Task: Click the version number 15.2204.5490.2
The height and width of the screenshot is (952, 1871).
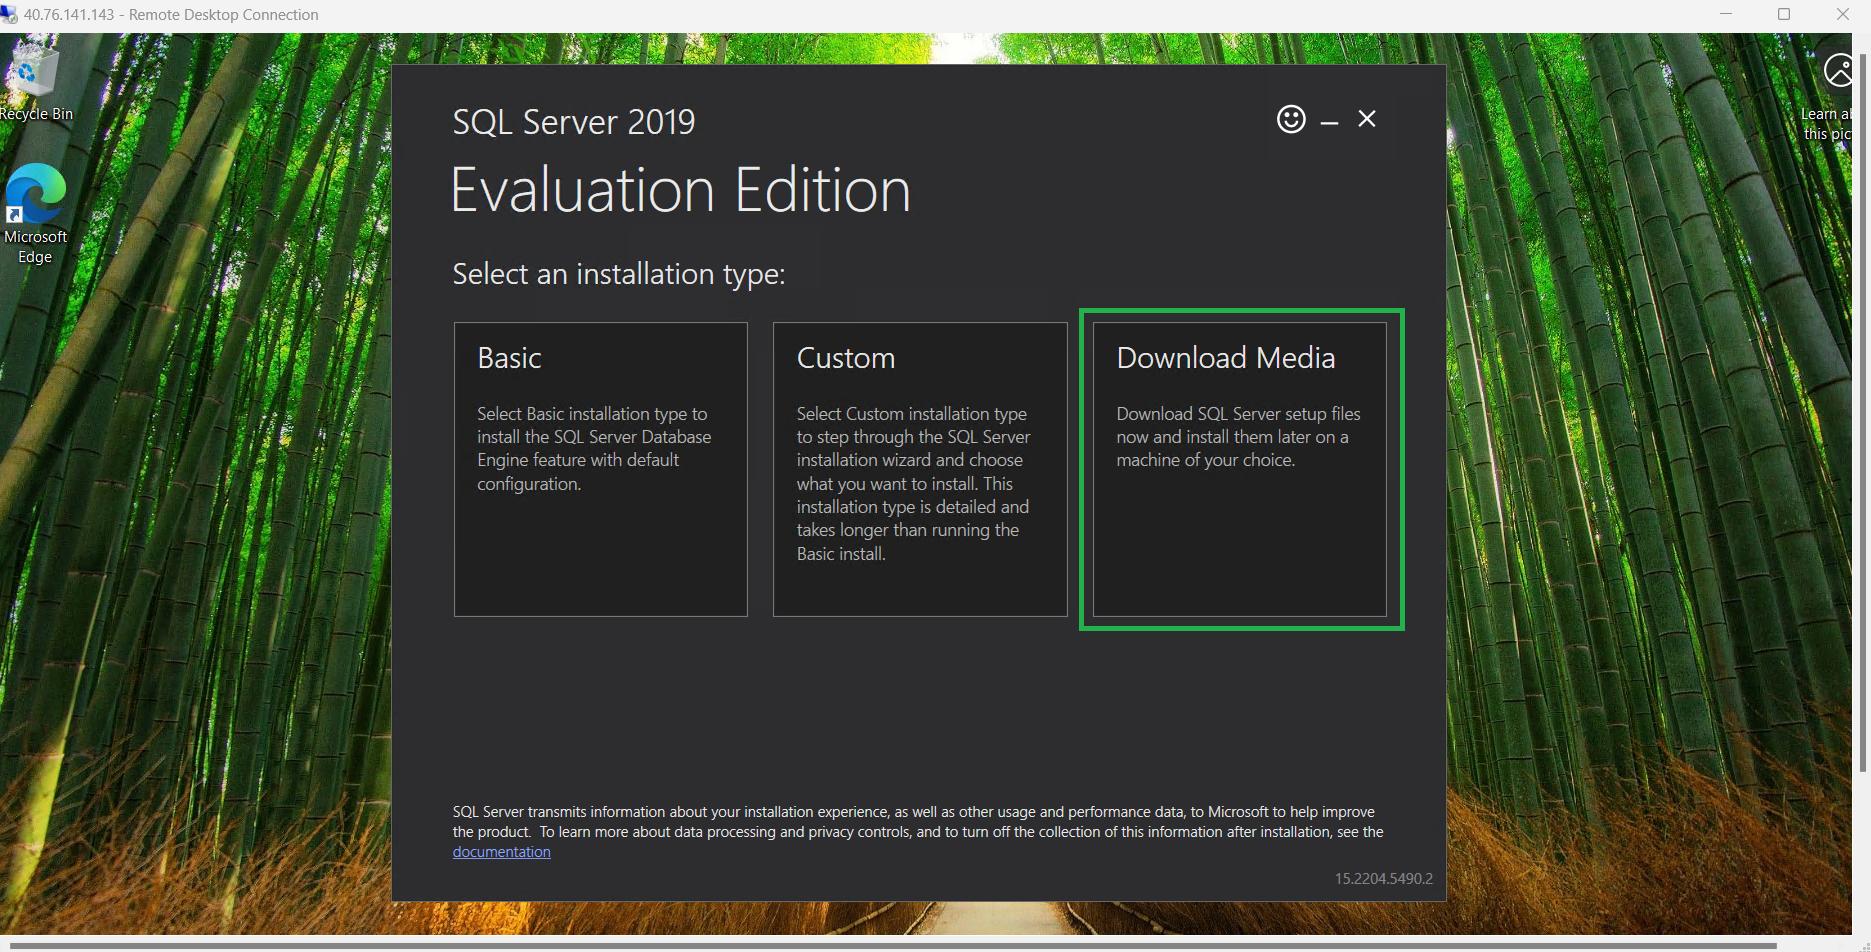Action: tap(1383, 879)
